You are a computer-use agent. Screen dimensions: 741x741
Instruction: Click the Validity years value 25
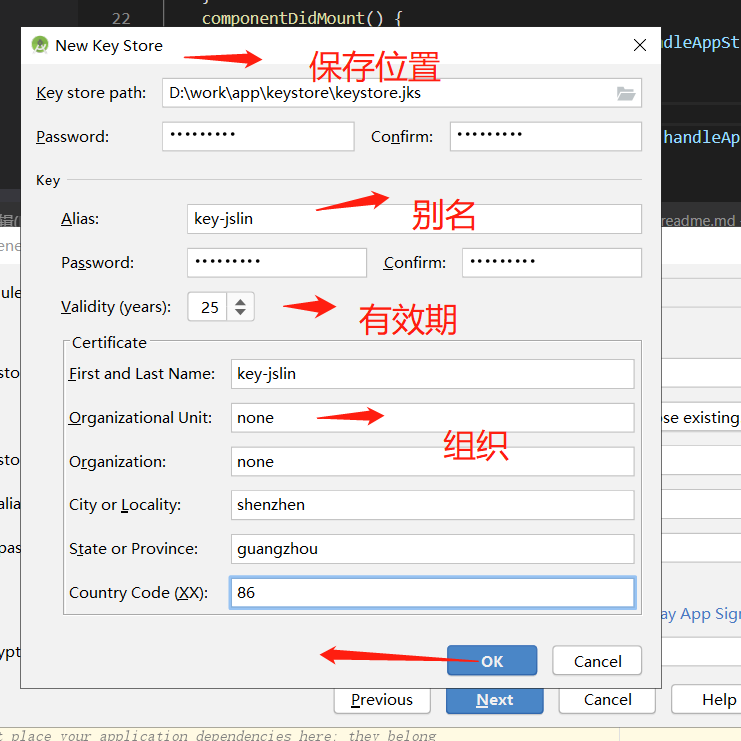(207, 307)
